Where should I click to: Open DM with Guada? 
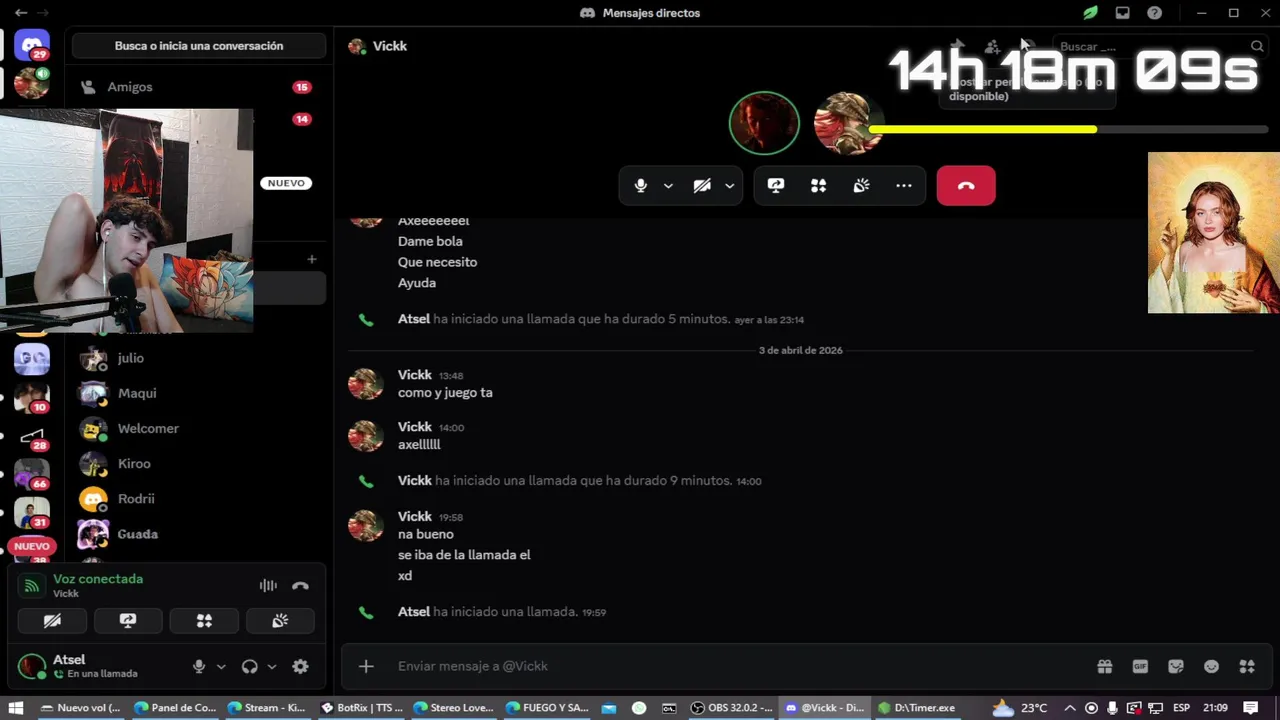click(198, 534)
